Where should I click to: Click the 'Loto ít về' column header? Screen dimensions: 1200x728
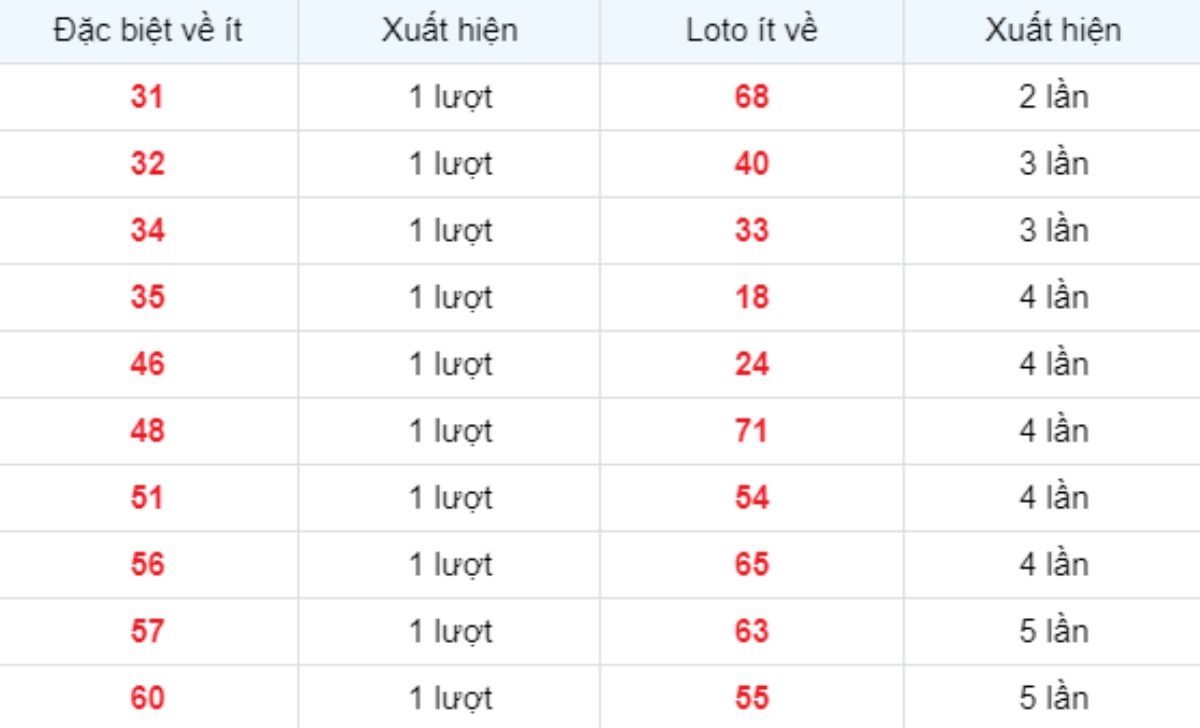751,31
